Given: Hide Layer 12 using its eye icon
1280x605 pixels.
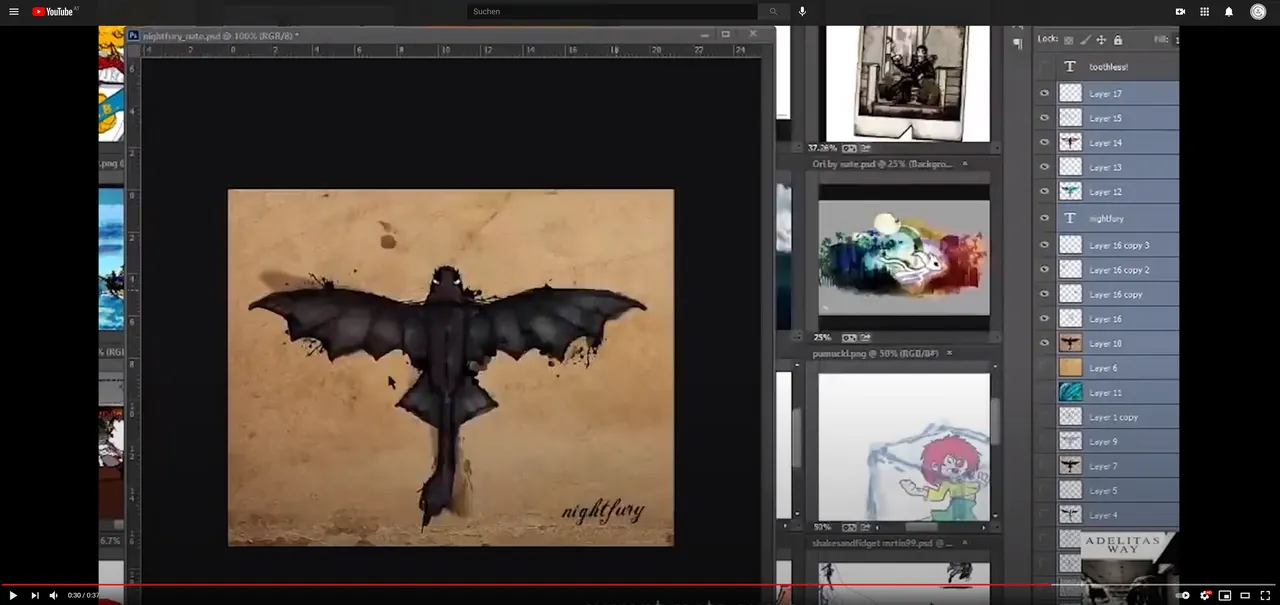Looking at the screenshot, I should 1045,191.
